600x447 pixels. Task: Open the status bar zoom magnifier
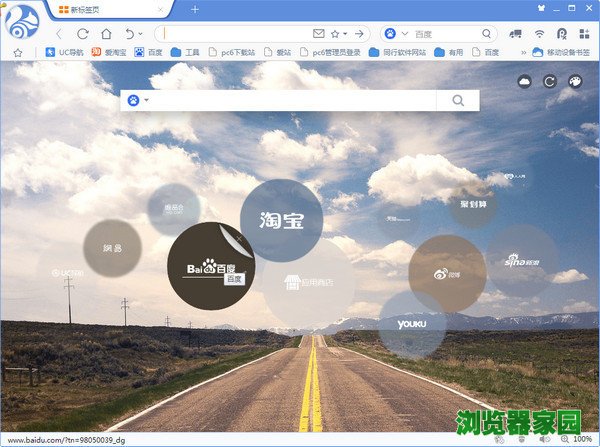[564, 439]
